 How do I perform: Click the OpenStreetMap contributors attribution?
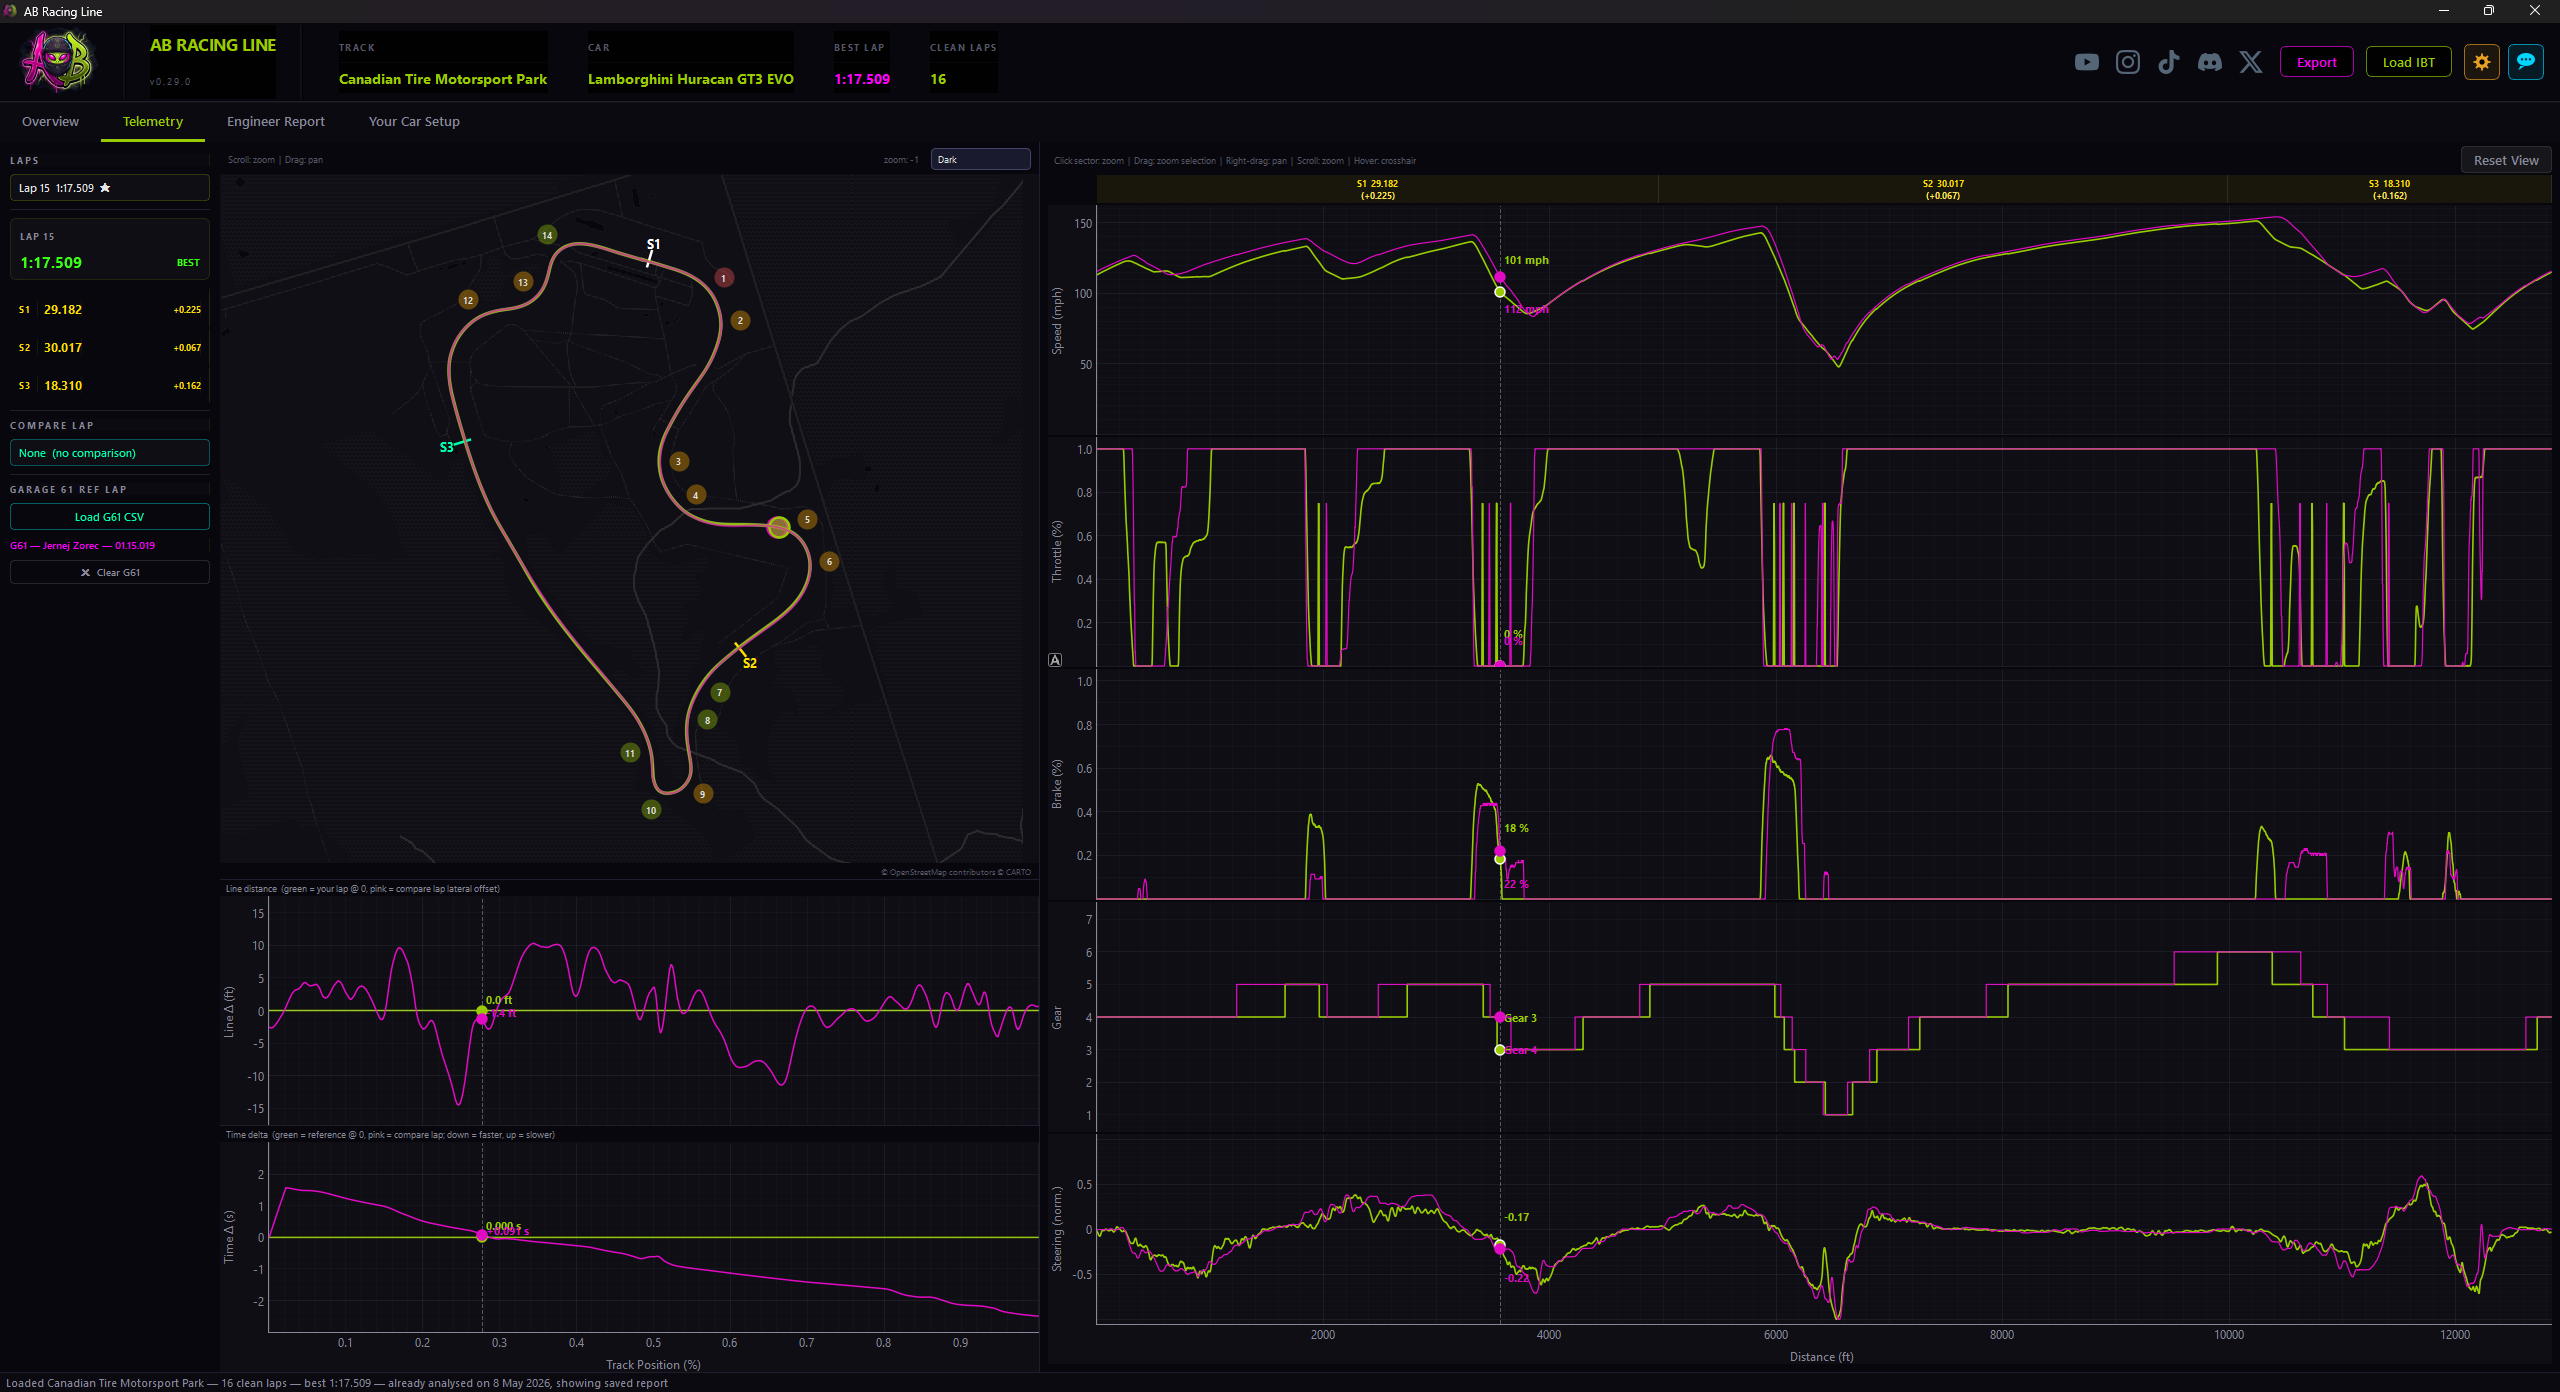(x=955, y=872)
